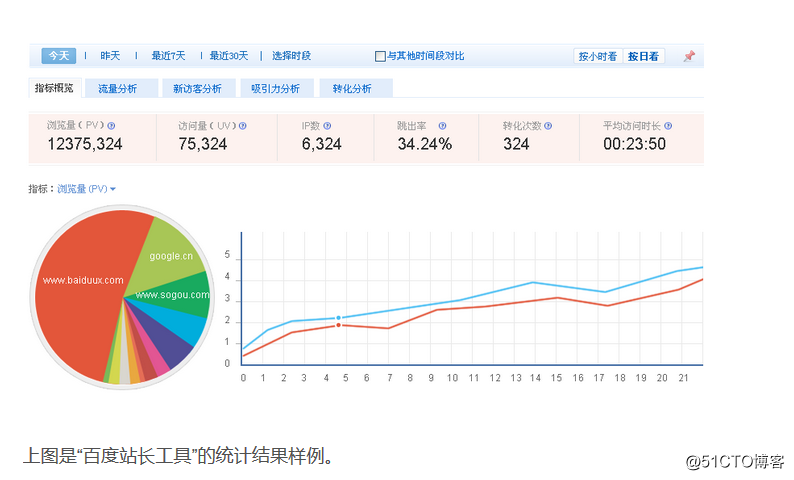
Task: Click the UV value 75,324
Action: click(203, 144)
